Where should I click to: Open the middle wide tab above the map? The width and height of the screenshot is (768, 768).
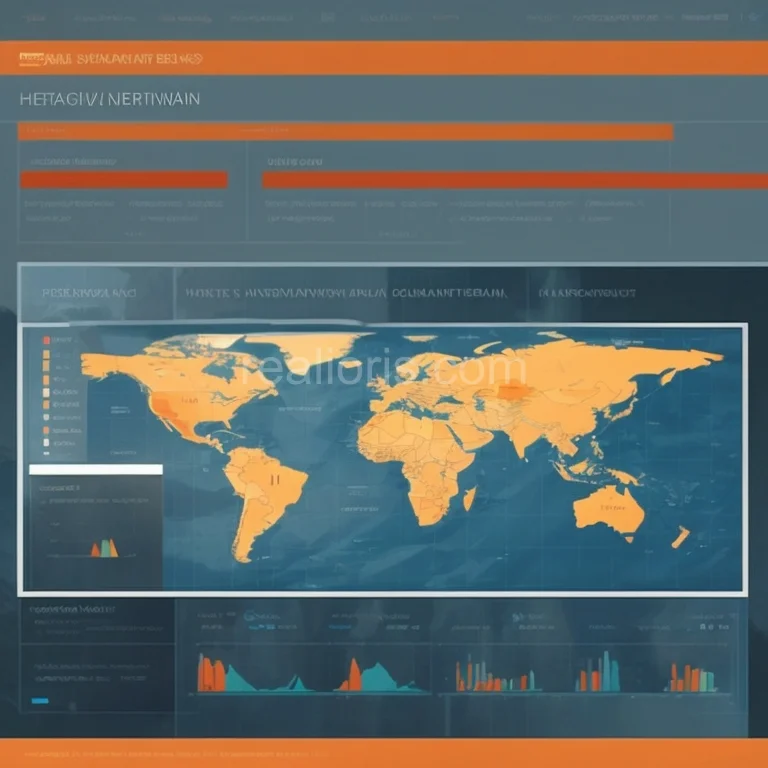click(346, 294)
